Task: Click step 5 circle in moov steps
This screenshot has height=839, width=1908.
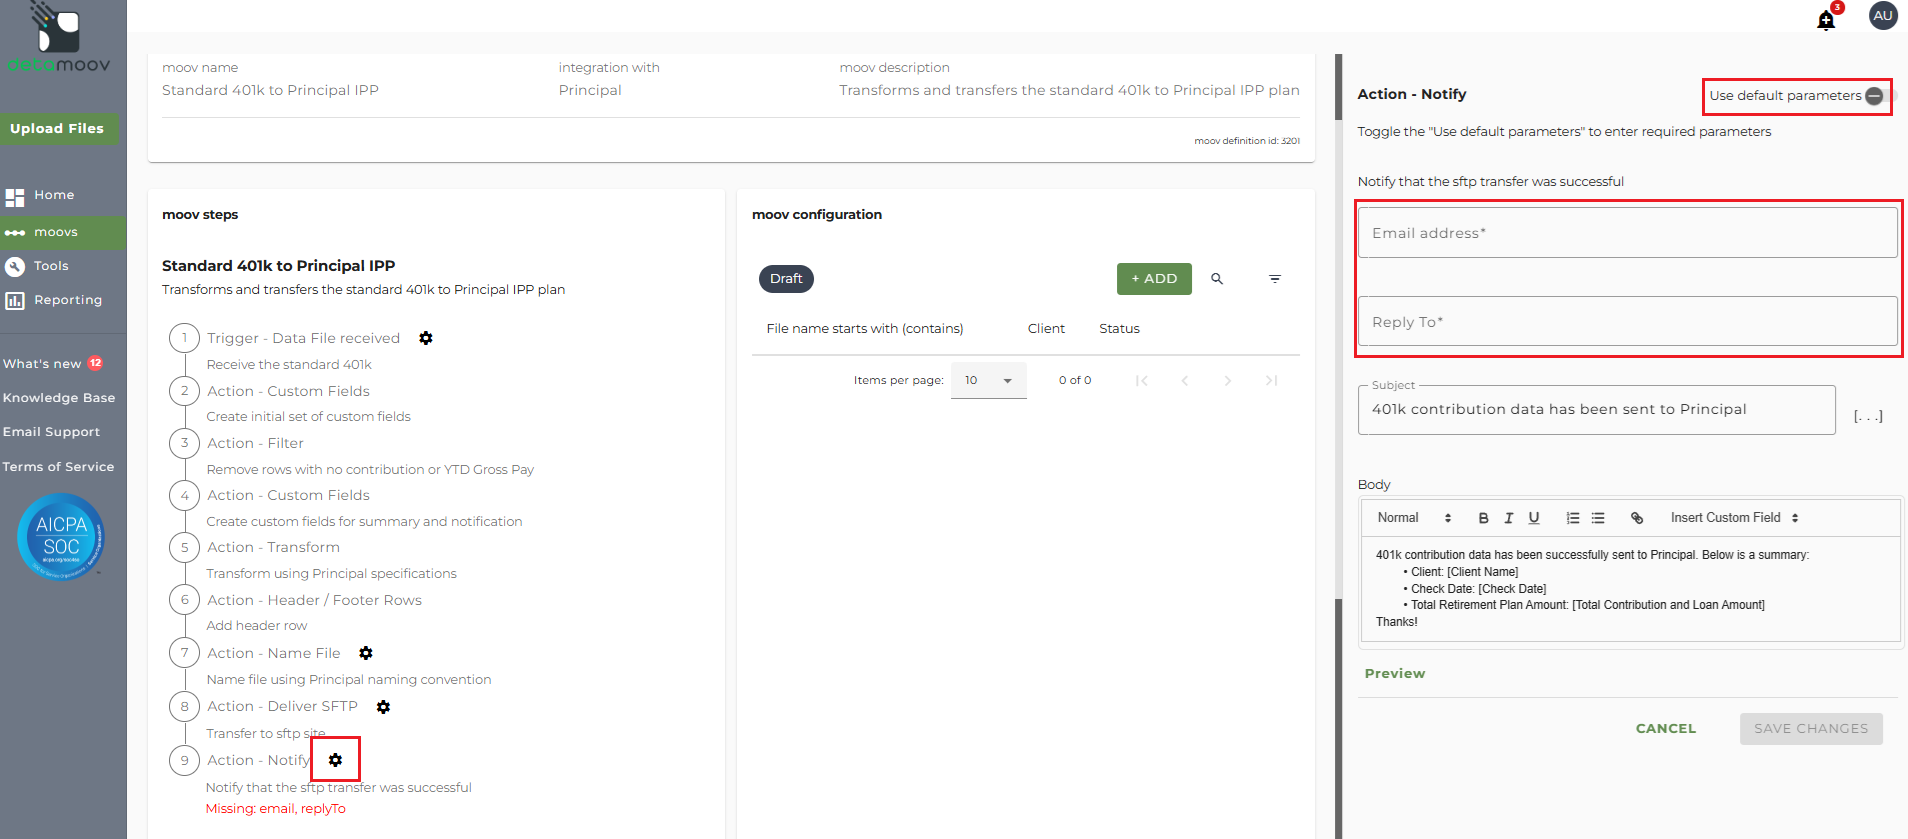Action: (184, 547)
